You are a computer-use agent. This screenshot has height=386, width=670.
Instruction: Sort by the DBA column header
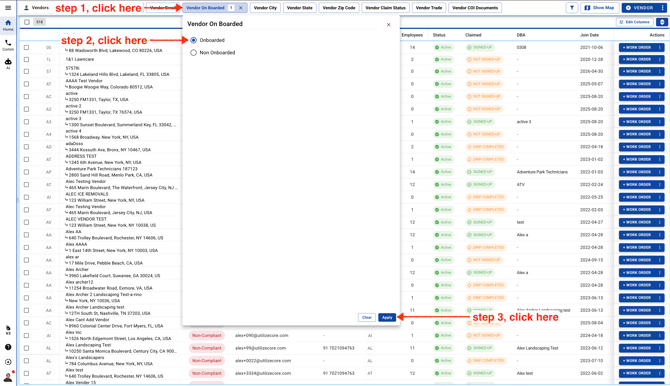click(x=520, y=35)
